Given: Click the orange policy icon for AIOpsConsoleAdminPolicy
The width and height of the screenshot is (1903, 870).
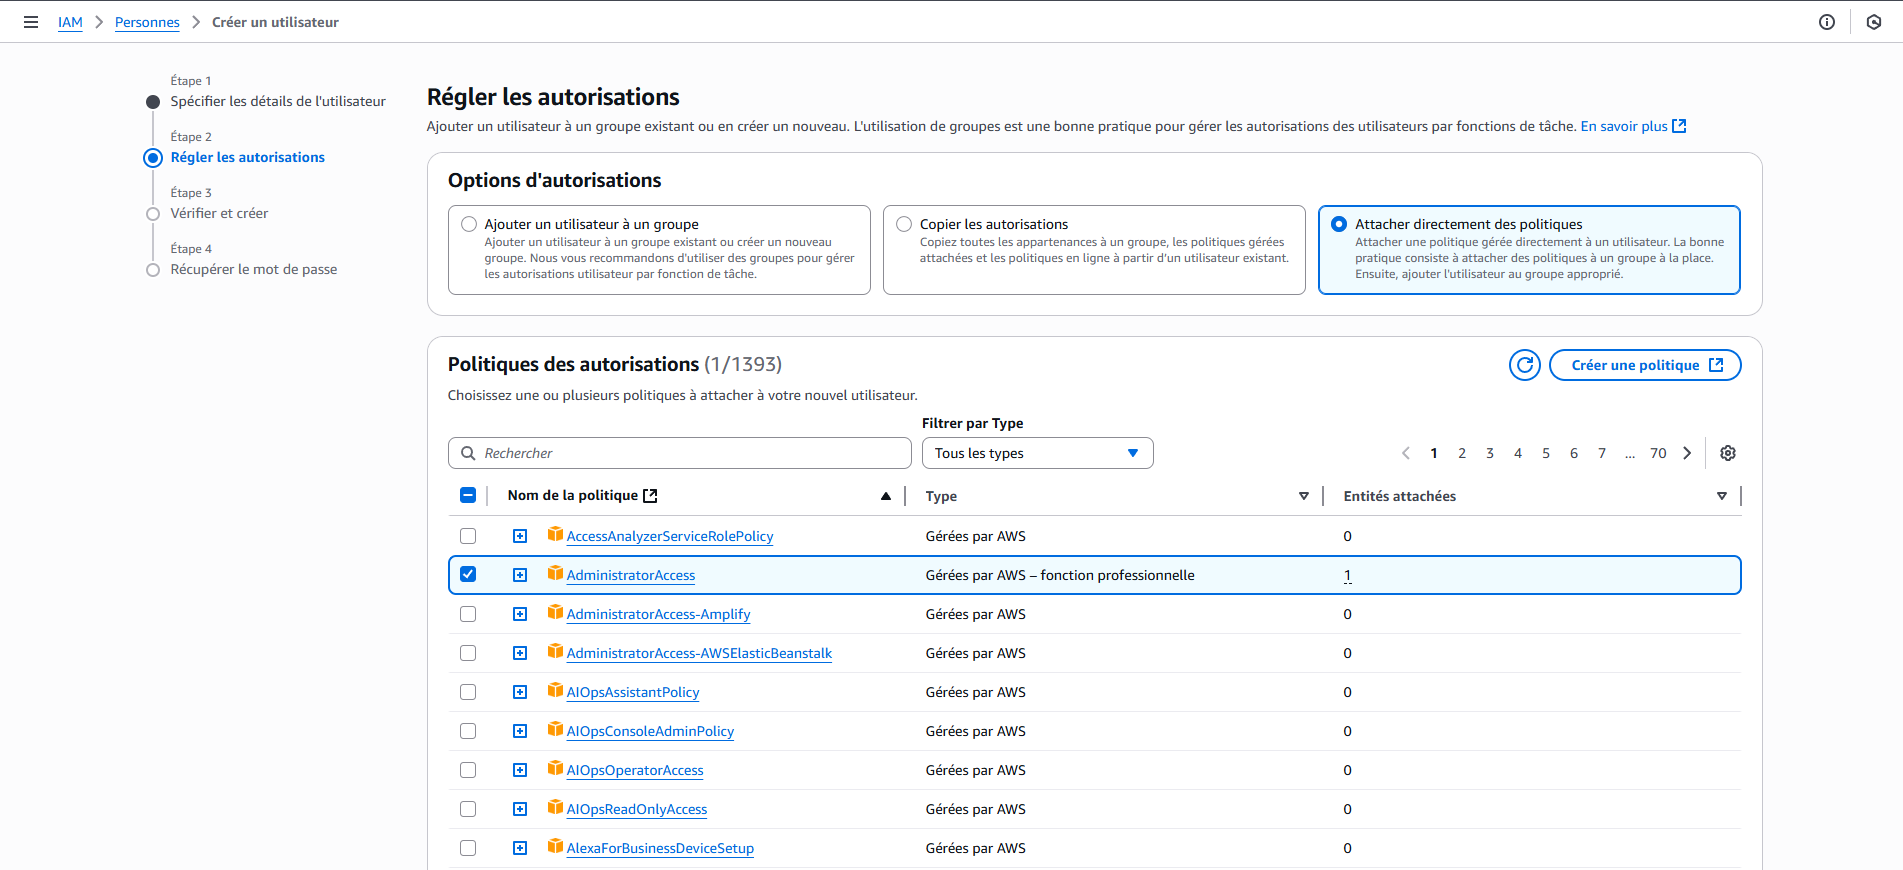Looking at the screenshot, I should click(x=555, y=729).
